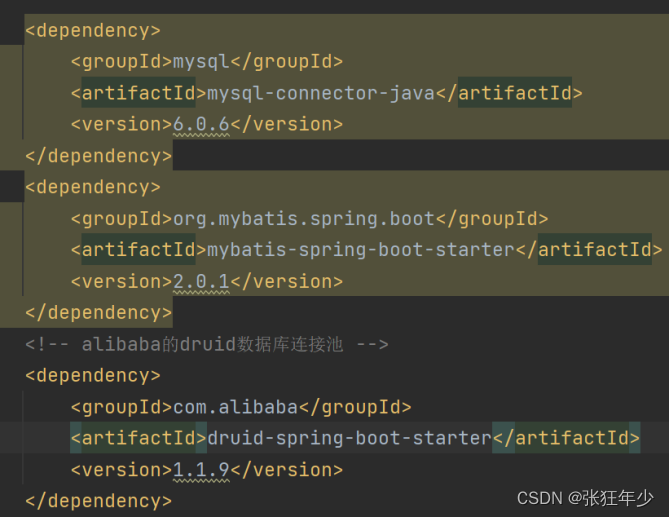This screenshot has height=517, width=670.
Task: Click the version number 6.0.6
Action: point(201,125)
